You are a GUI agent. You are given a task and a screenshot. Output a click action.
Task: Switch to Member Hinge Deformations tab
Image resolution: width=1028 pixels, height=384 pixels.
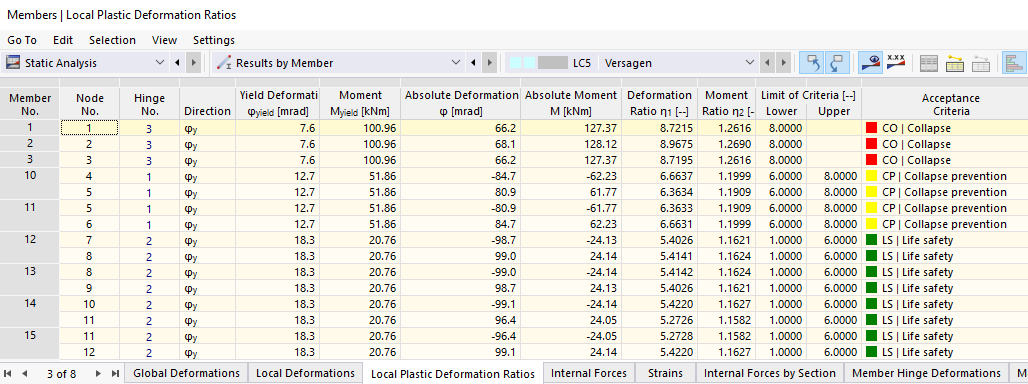coord(925,373)
